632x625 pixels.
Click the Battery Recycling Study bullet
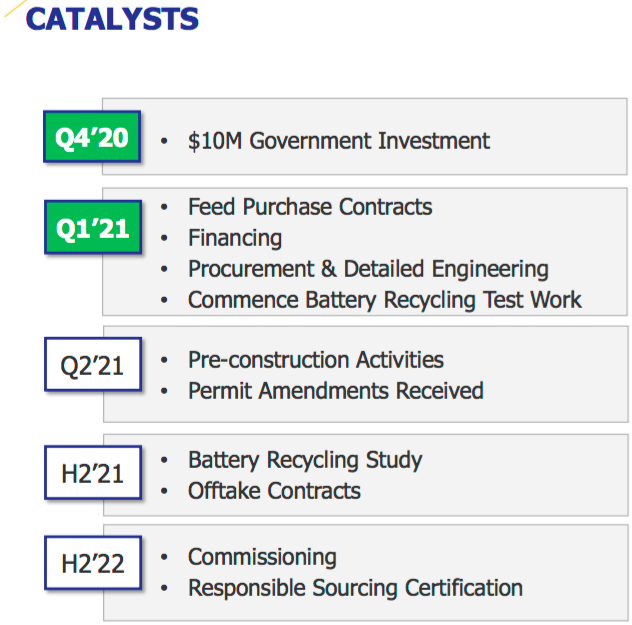[x=305, y=460]
